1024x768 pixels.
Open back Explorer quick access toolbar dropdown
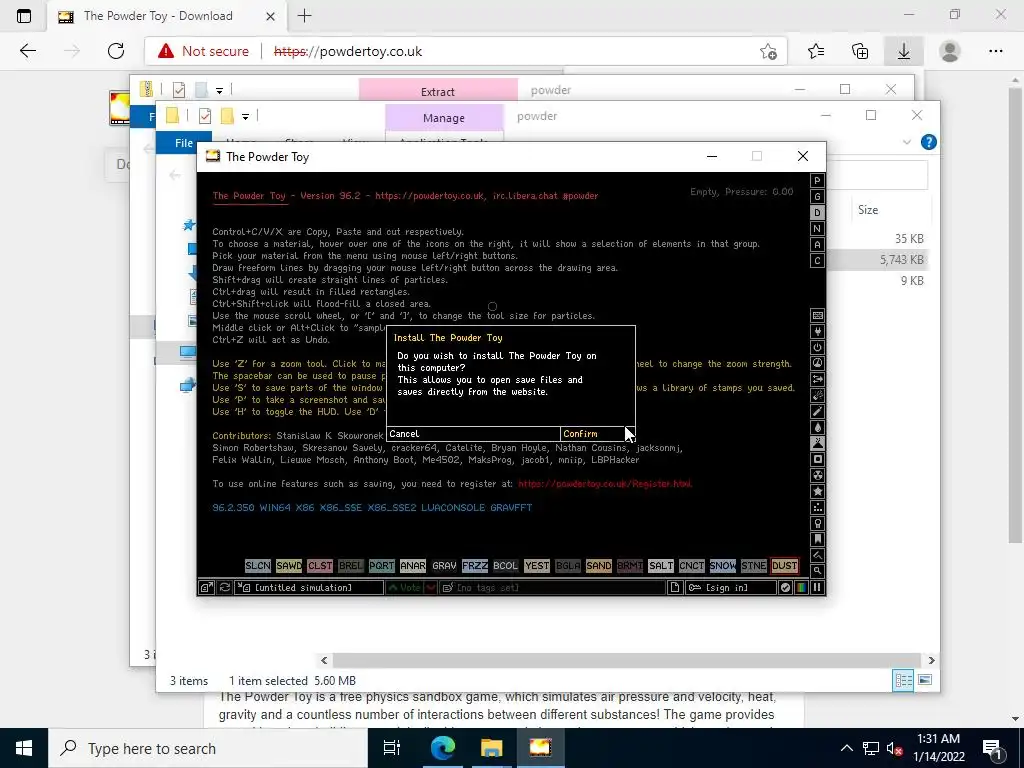click(219, 90)
